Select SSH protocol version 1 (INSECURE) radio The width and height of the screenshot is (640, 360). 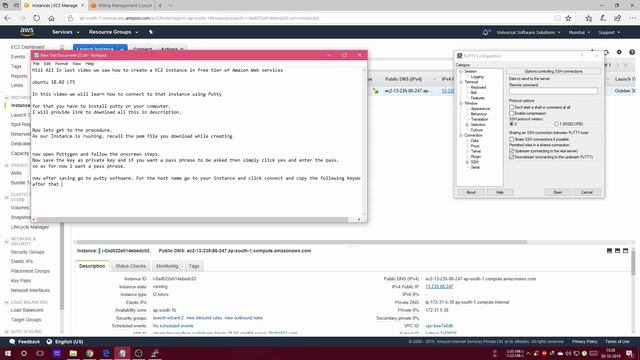pyautogui.click(x=556, y=124)
